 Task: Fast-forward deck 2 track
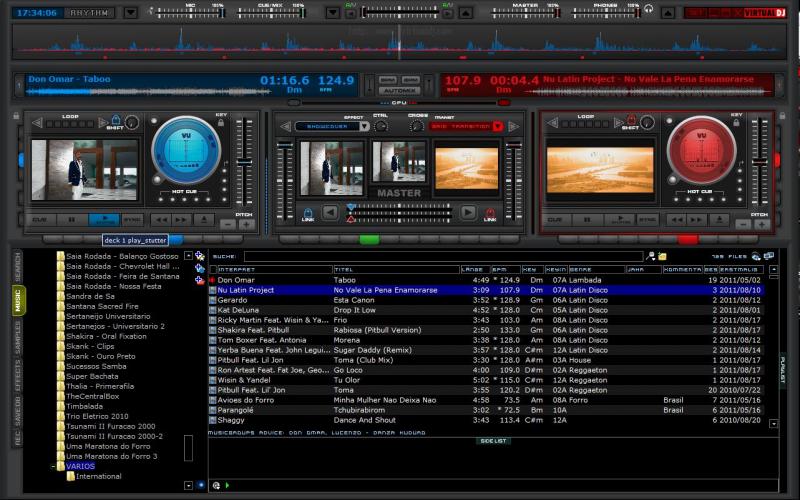(x=696, y=220)
